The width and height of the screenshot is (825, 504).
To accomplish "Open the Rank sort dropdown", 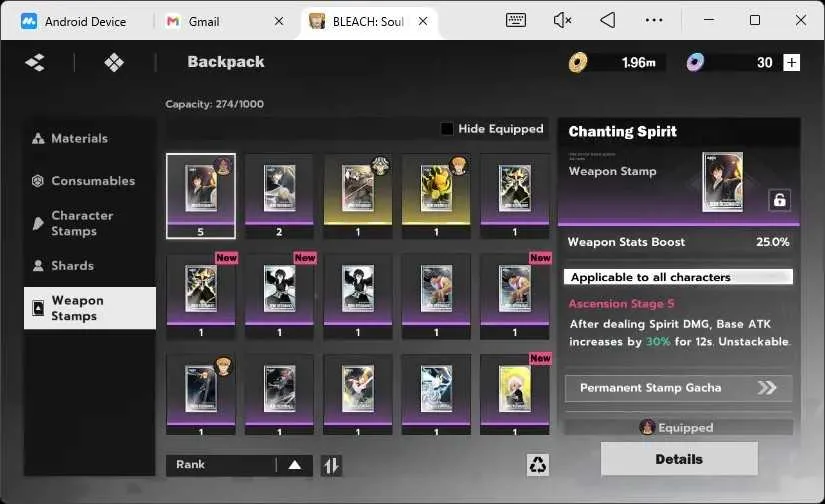I will (x=239, y=465).
